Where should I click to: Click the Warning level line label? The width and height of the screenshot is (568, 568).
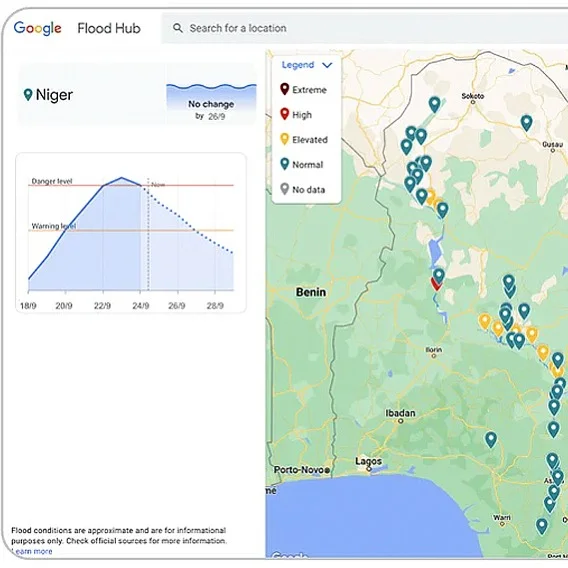54,226
